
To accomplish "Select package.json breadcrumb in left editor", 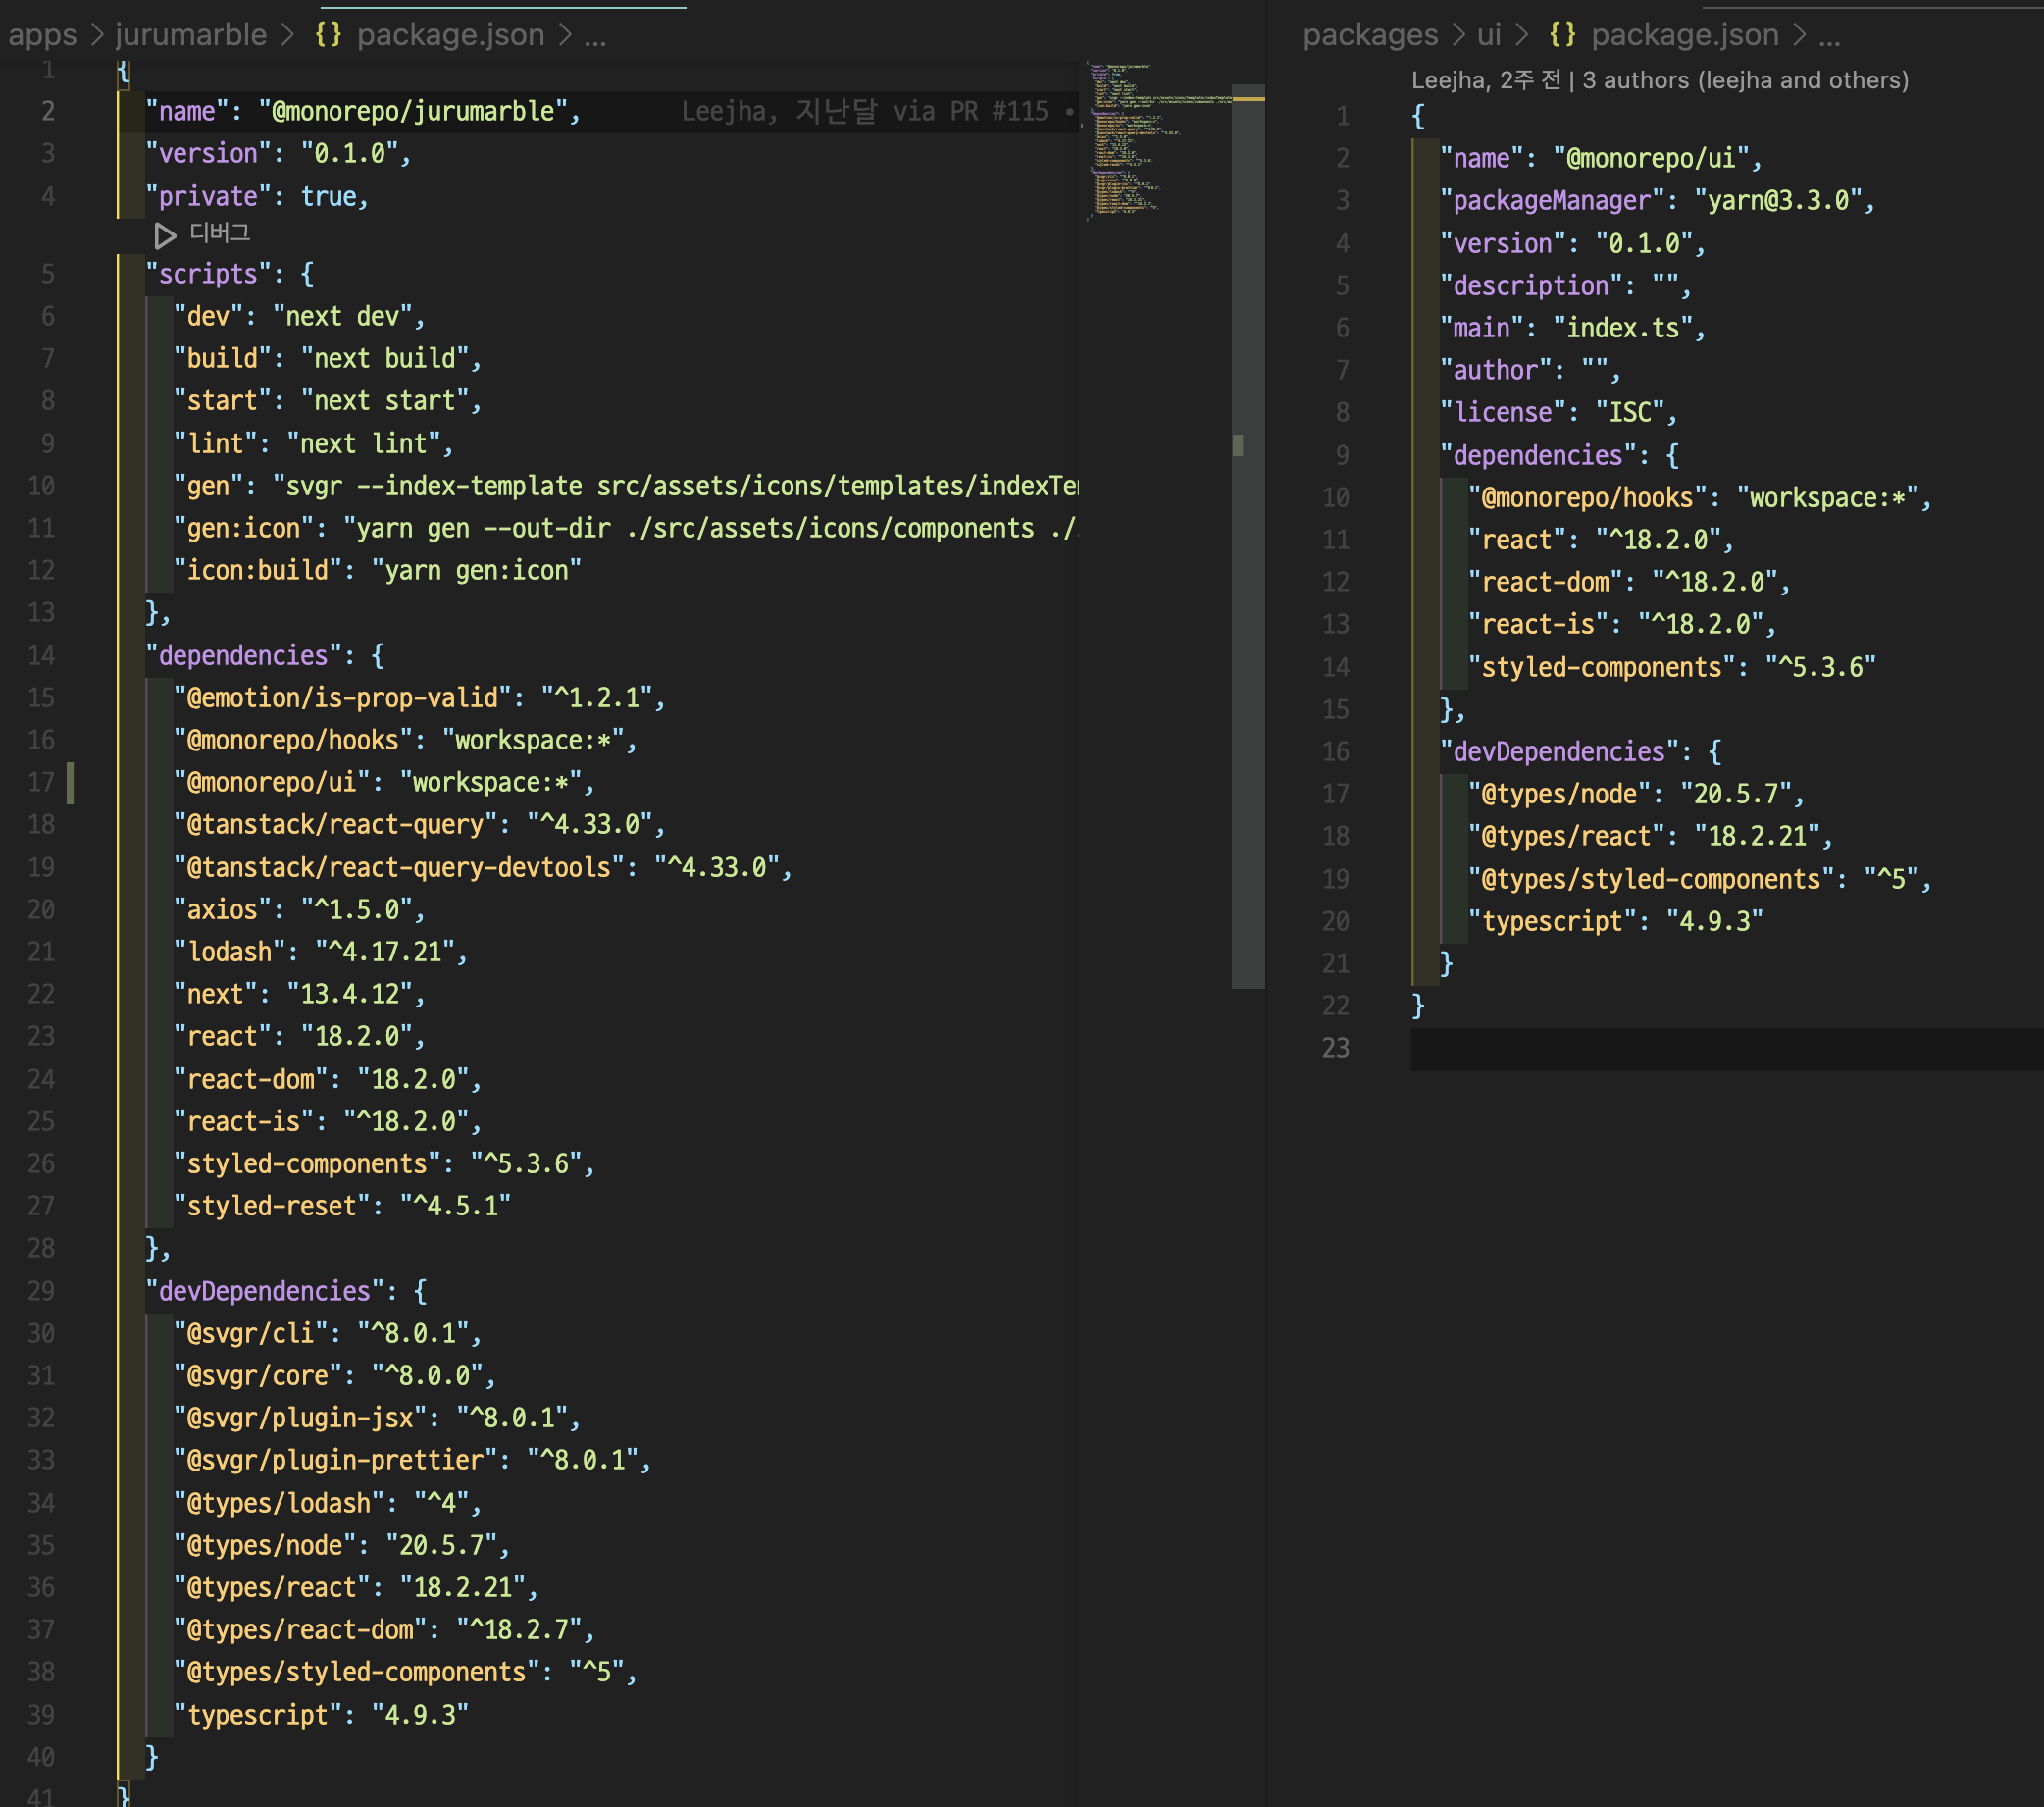I will [x=450, y=35].
